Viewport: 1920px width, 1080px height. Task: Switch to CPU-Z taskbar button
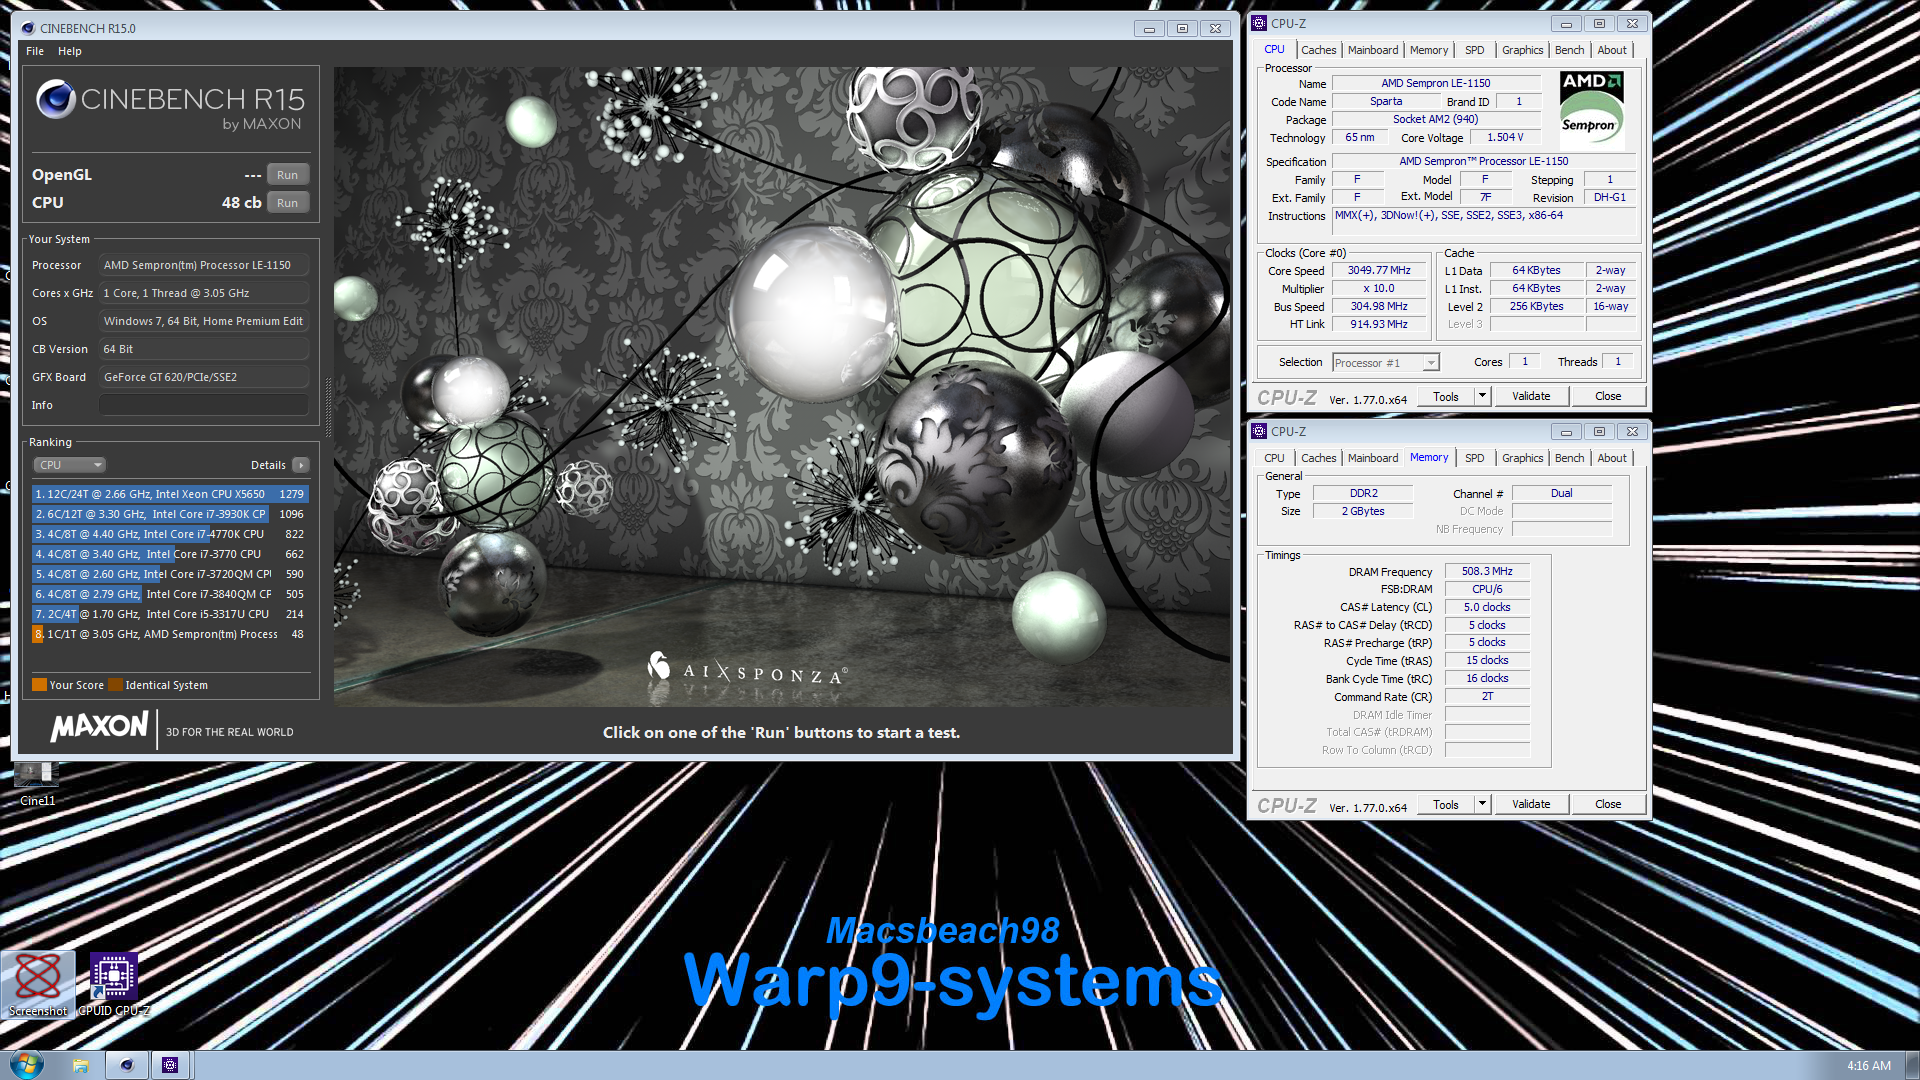170,1065
